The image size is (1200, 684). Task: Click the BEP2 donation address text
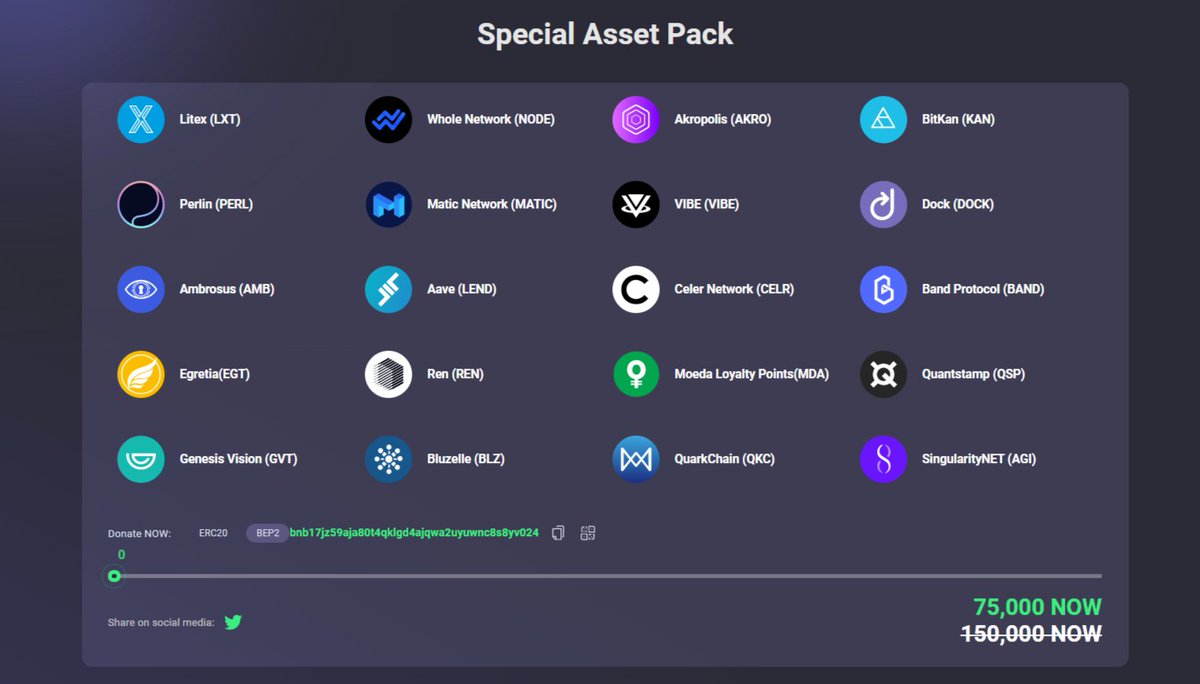point(414,533)
